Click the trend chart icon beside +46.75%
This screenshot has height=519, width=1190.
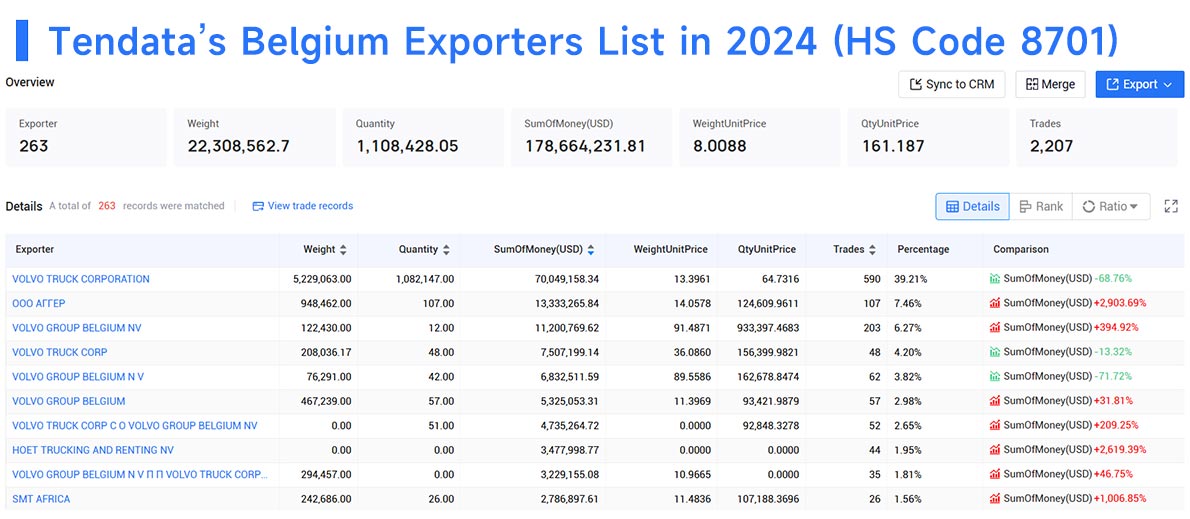click(994, 474)
